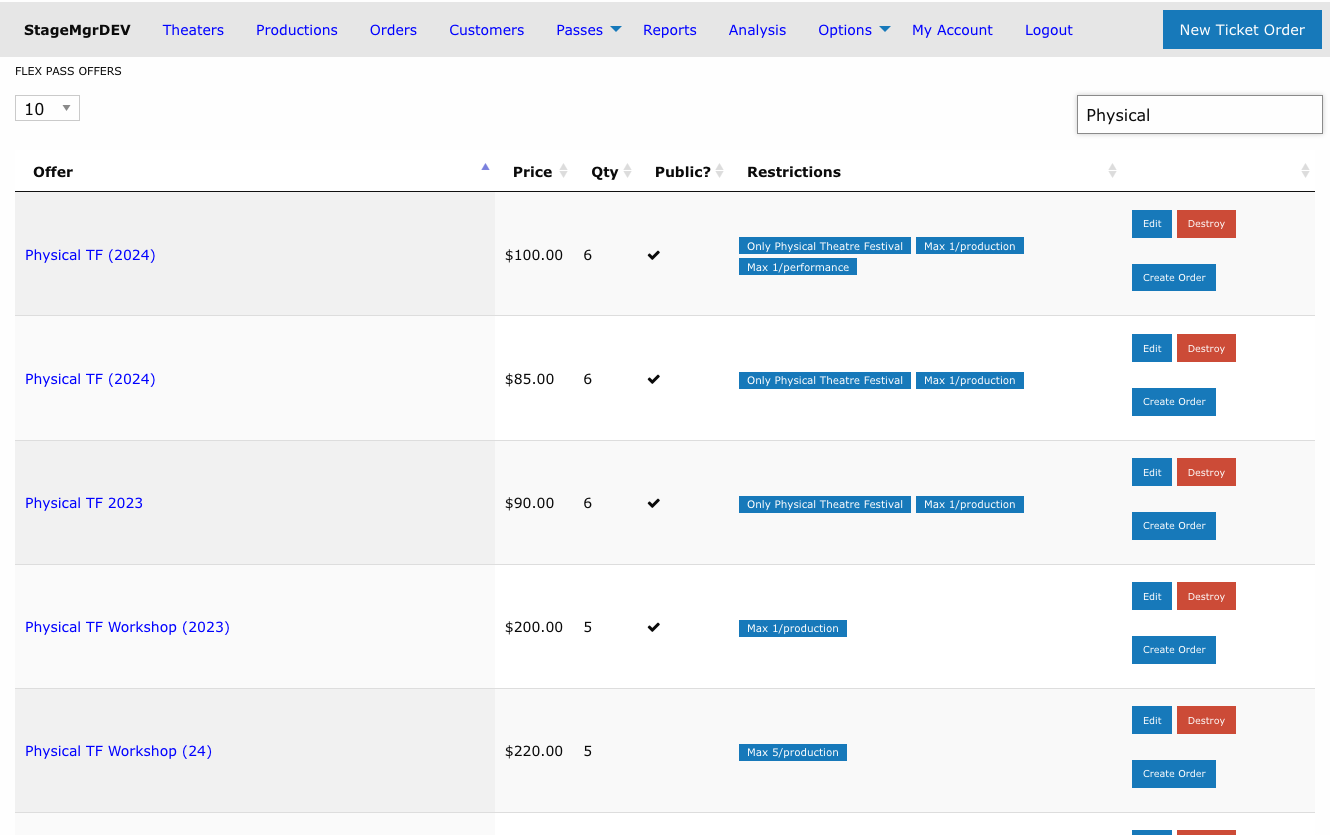
Task: Edit Physical TF Workshop (24) offer
Action: click(1152, 720)
